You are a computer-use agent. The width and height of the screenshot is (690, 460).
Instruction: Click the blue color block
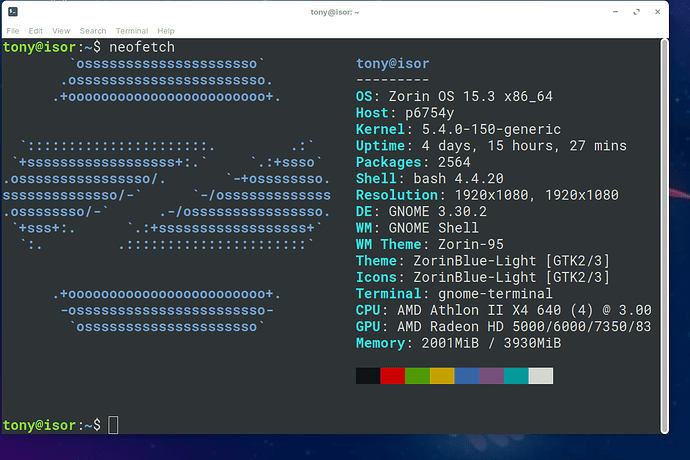coord(466,376)
